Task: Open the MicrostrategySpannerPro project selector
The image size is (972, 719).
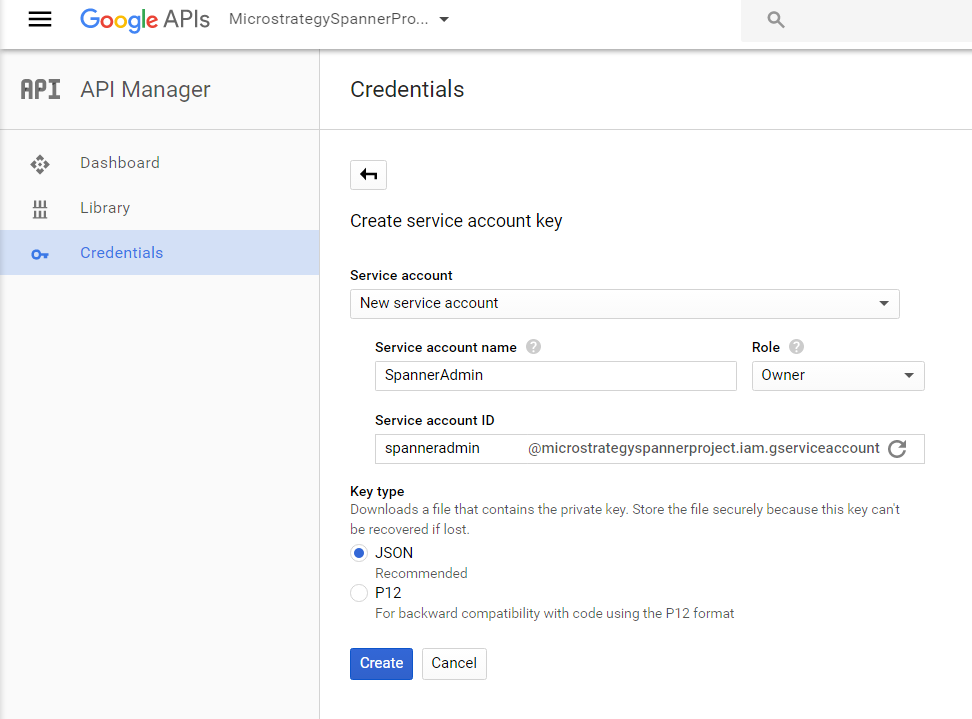Action: (338, 18)
